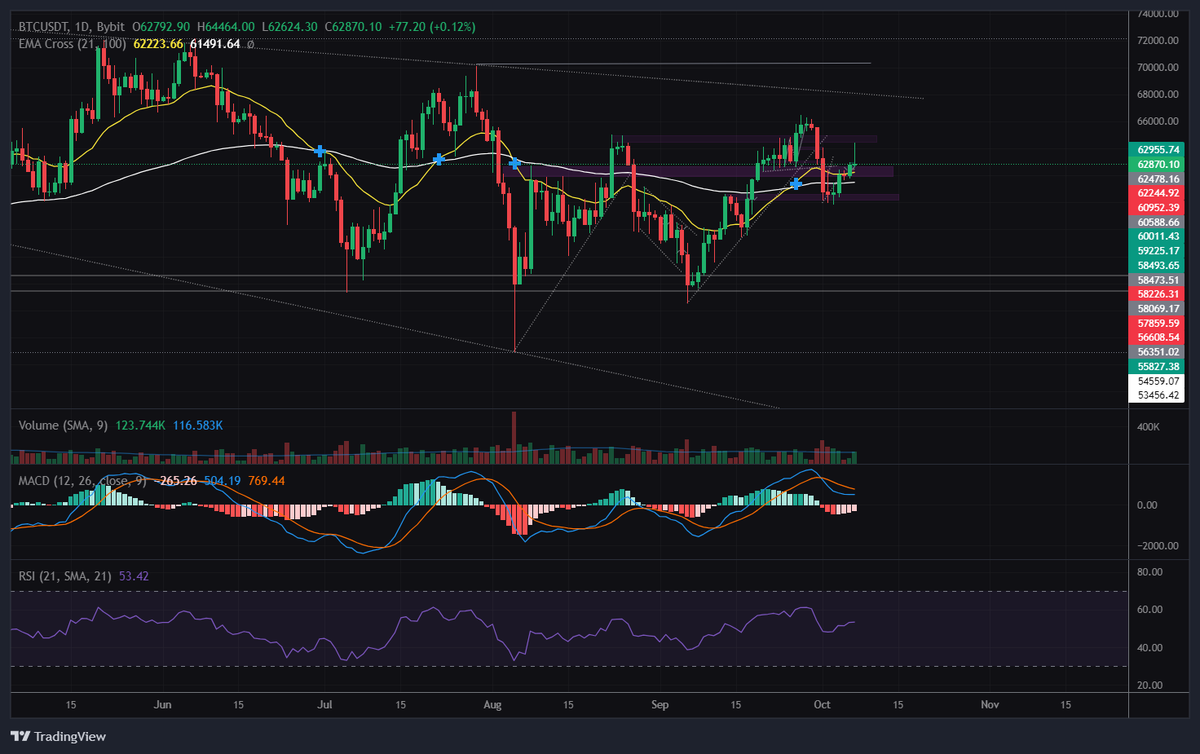Click the EMA cross marker in early August
Screen dimensions: 1200x754
tap(515, 163)
